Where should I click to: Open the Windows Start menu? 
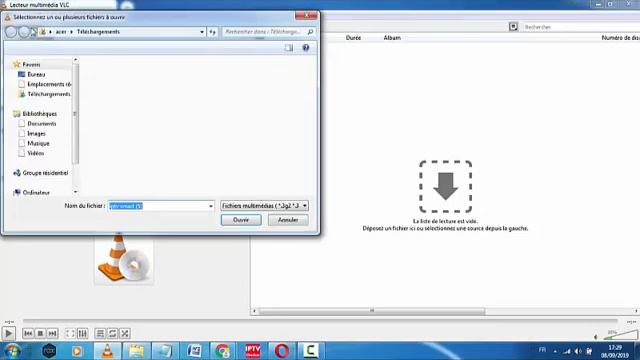point(12,351)
